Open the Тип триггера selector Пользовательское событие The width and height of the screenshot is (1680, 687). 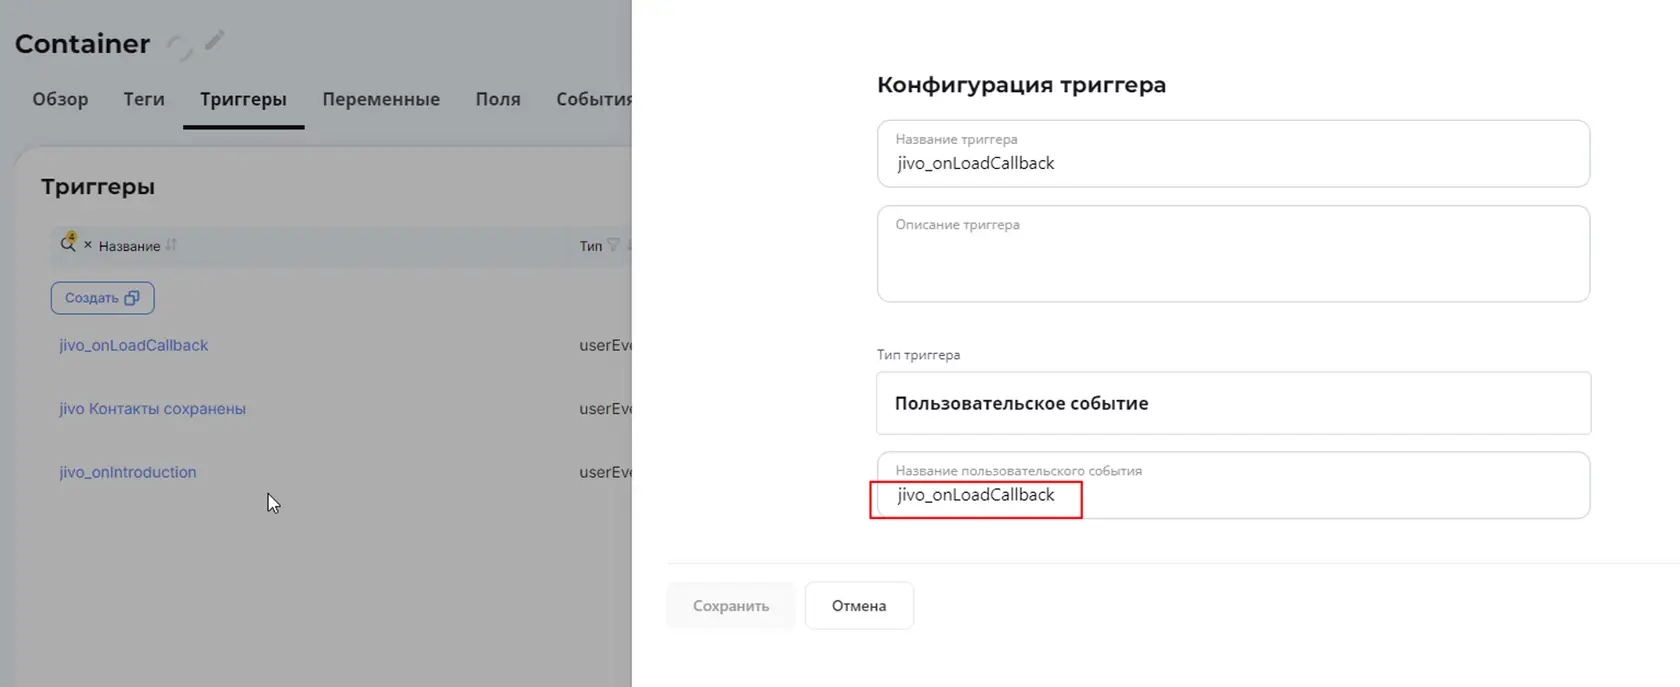tap(1233, 403)
